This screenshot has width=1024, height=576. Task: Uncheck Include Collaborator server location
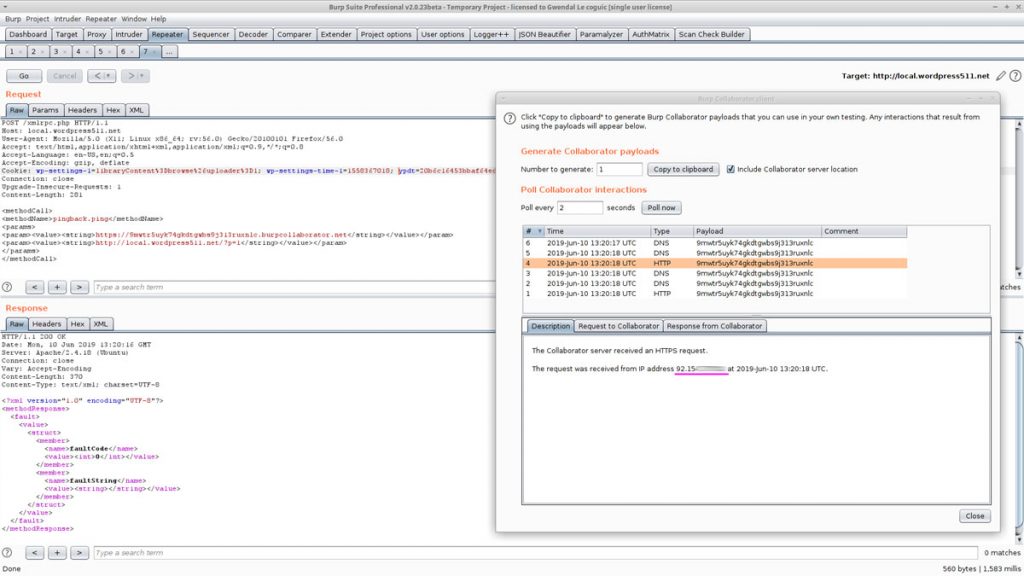click(x=730, y=169)
